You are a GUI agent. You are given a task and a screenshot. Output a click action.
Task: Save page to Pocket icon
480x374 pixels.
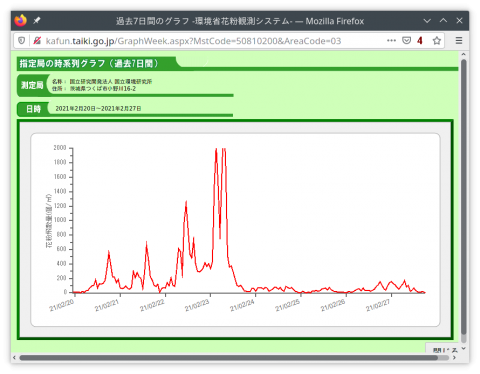click(406, 41)
